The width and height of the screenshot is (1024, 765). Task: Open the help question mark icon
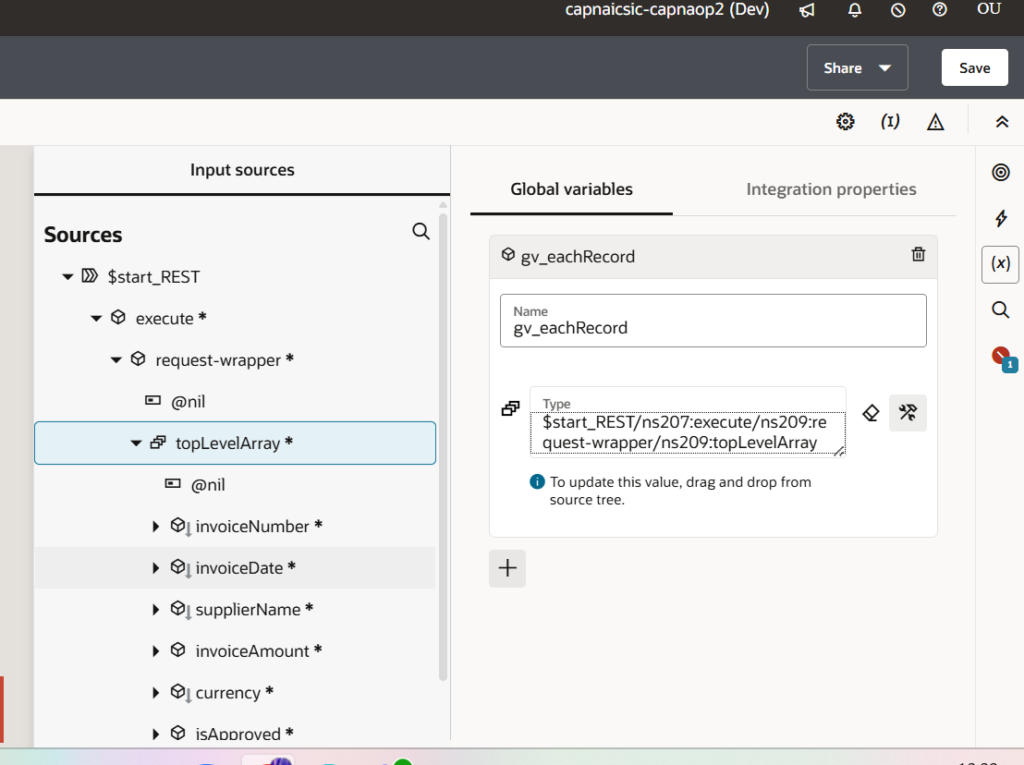click(x=939, y=10)
